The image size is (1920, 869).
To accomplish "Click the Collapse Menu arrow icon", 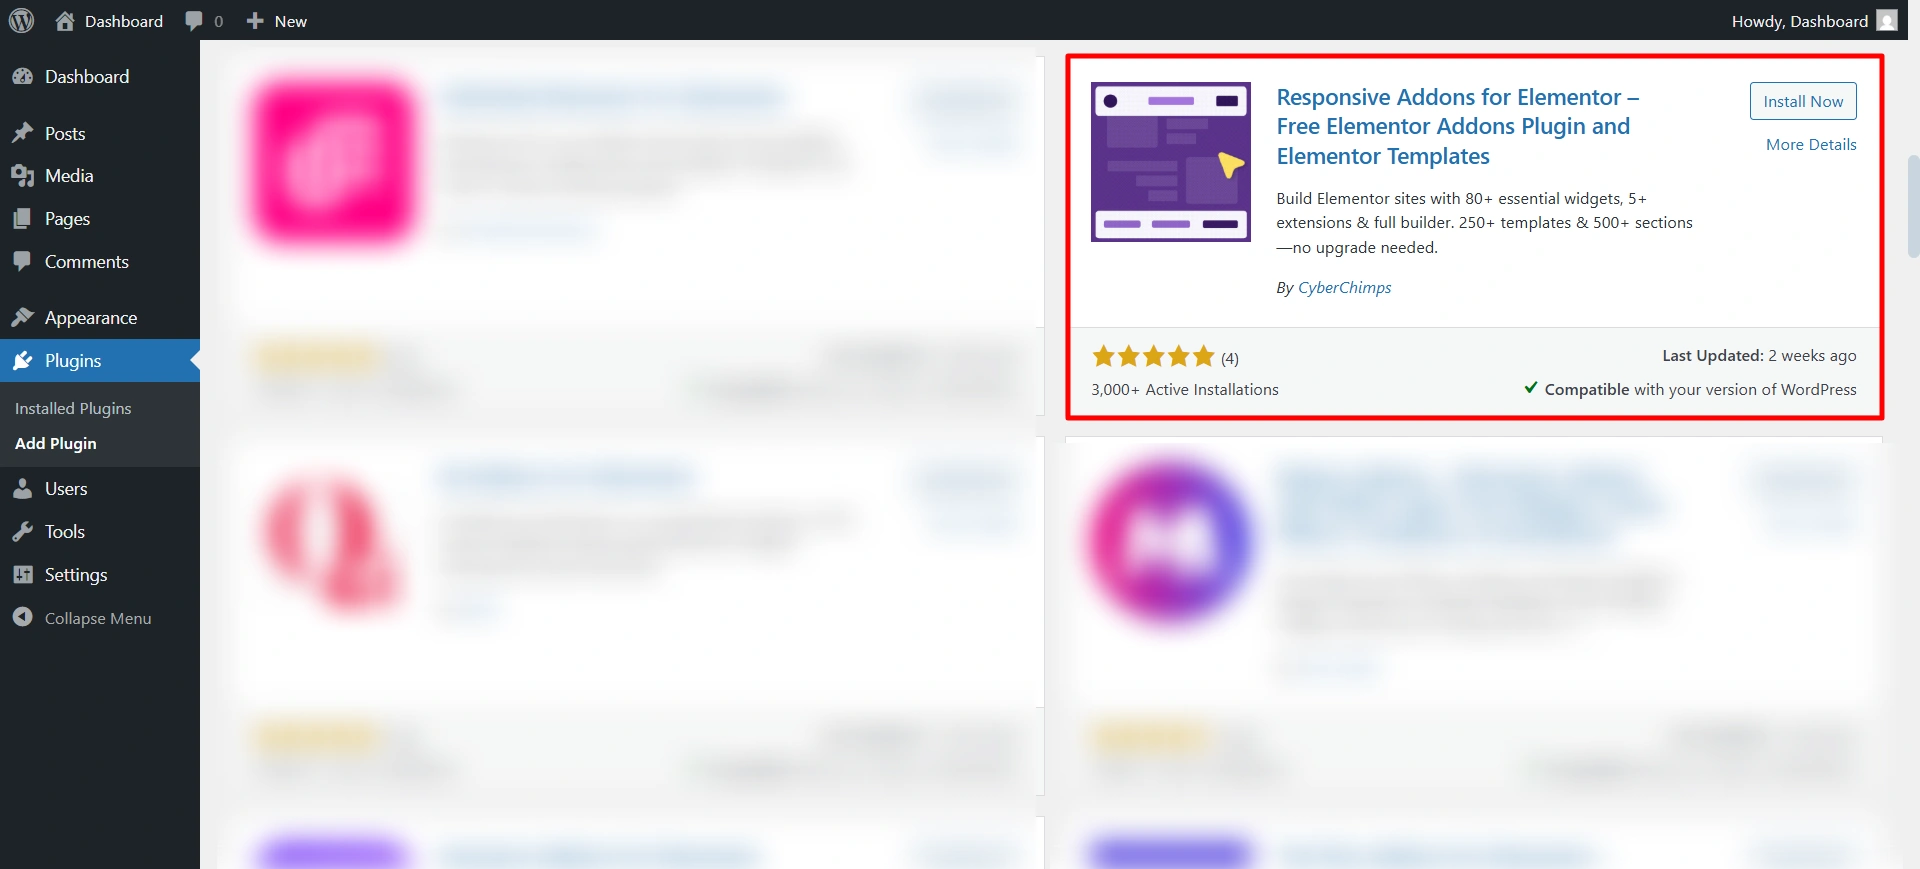I will tap(22, 618).
